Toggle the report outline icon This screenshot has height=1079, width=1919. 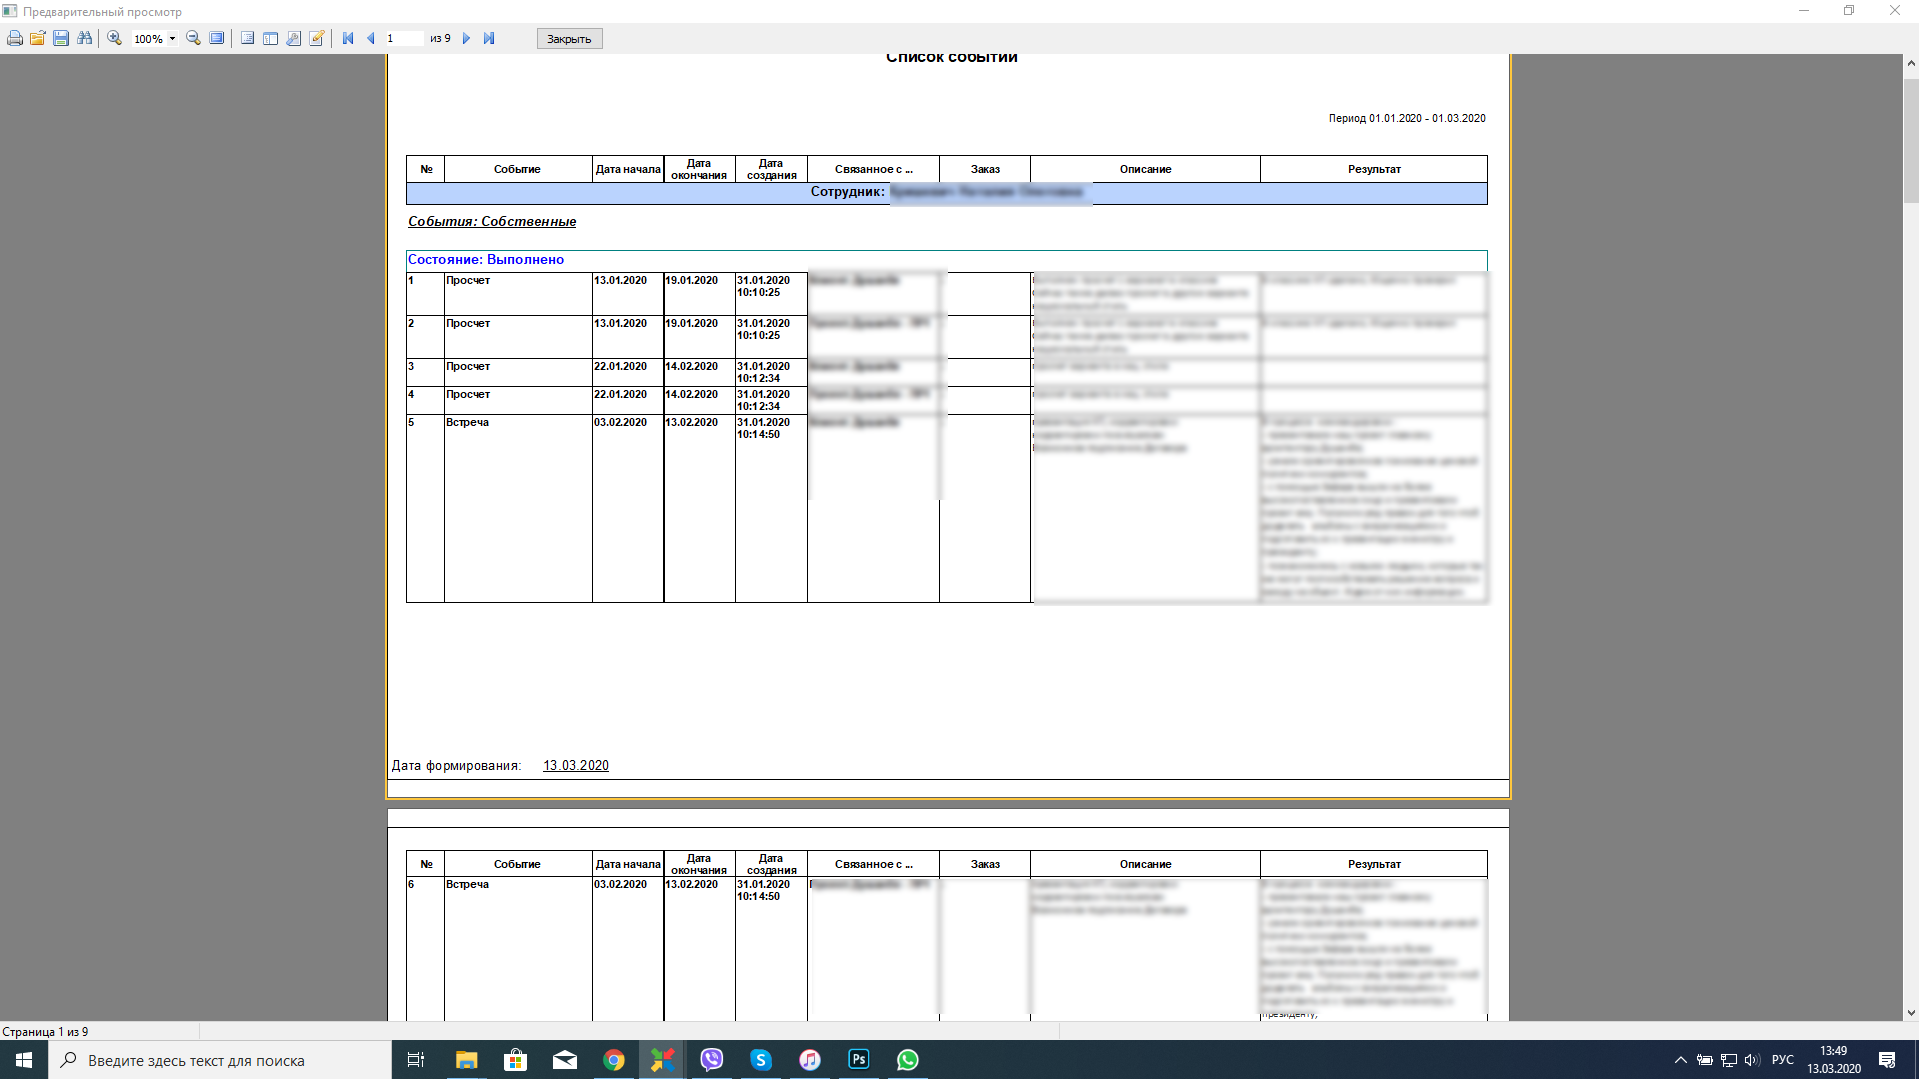(248, 38)
